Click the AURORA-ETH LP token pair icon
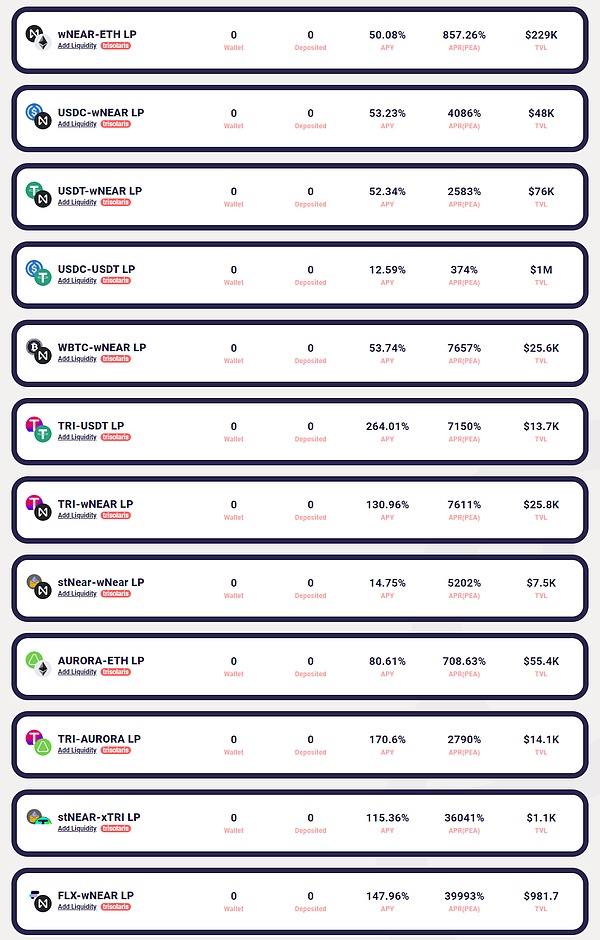This screenshot has height=940, width=600. click(38, 665)
